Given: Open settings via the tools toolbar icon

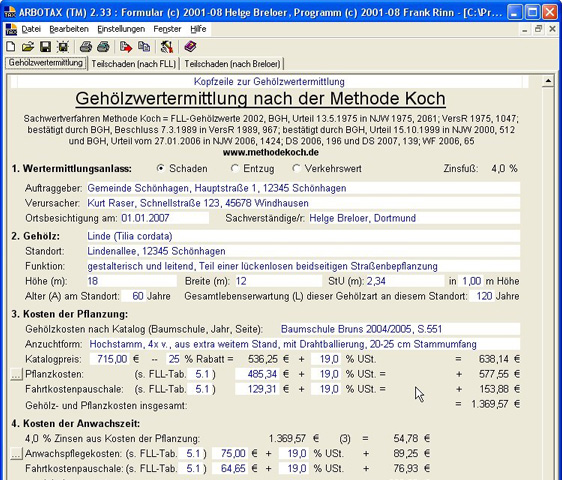Looking at the screenshot, I should (167, 47).
